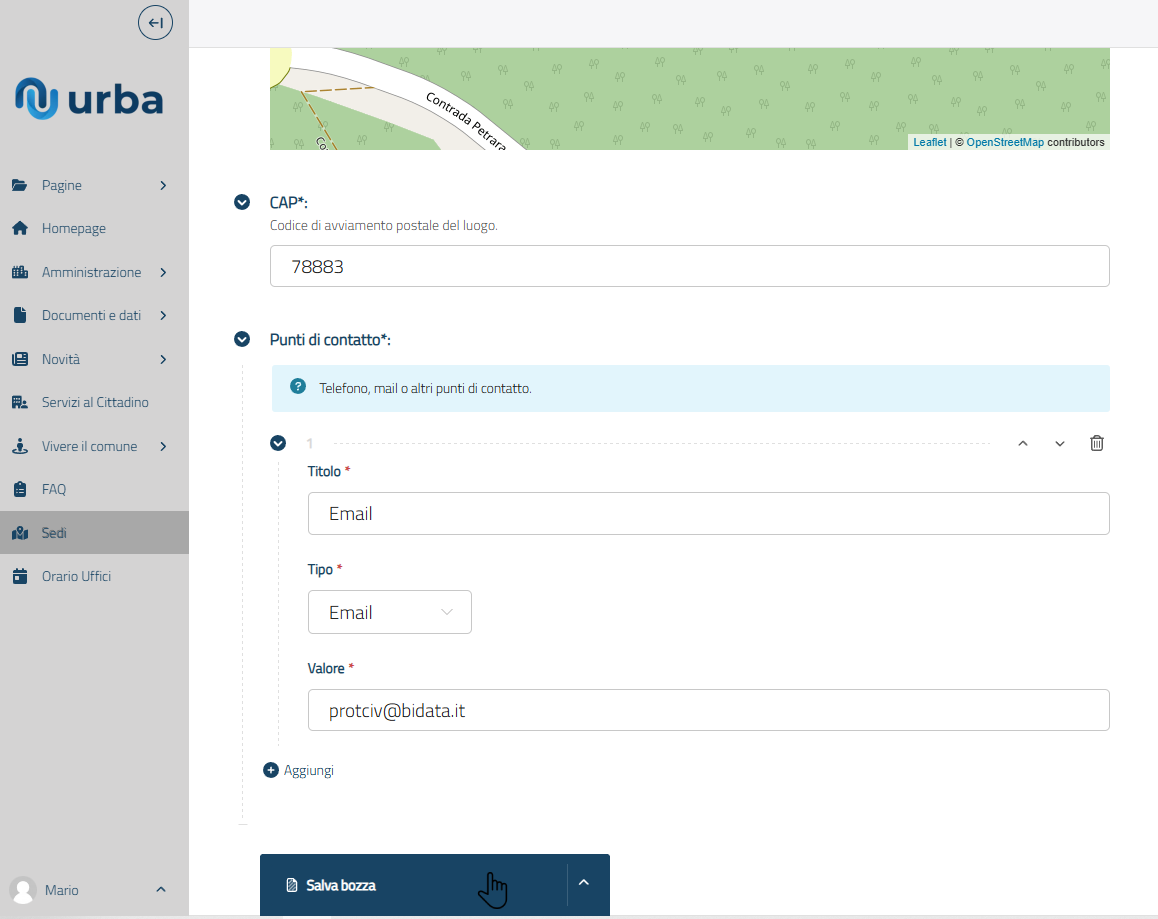
Task: Open the OpenStreetMap link on map
Action: (1004, 142)
